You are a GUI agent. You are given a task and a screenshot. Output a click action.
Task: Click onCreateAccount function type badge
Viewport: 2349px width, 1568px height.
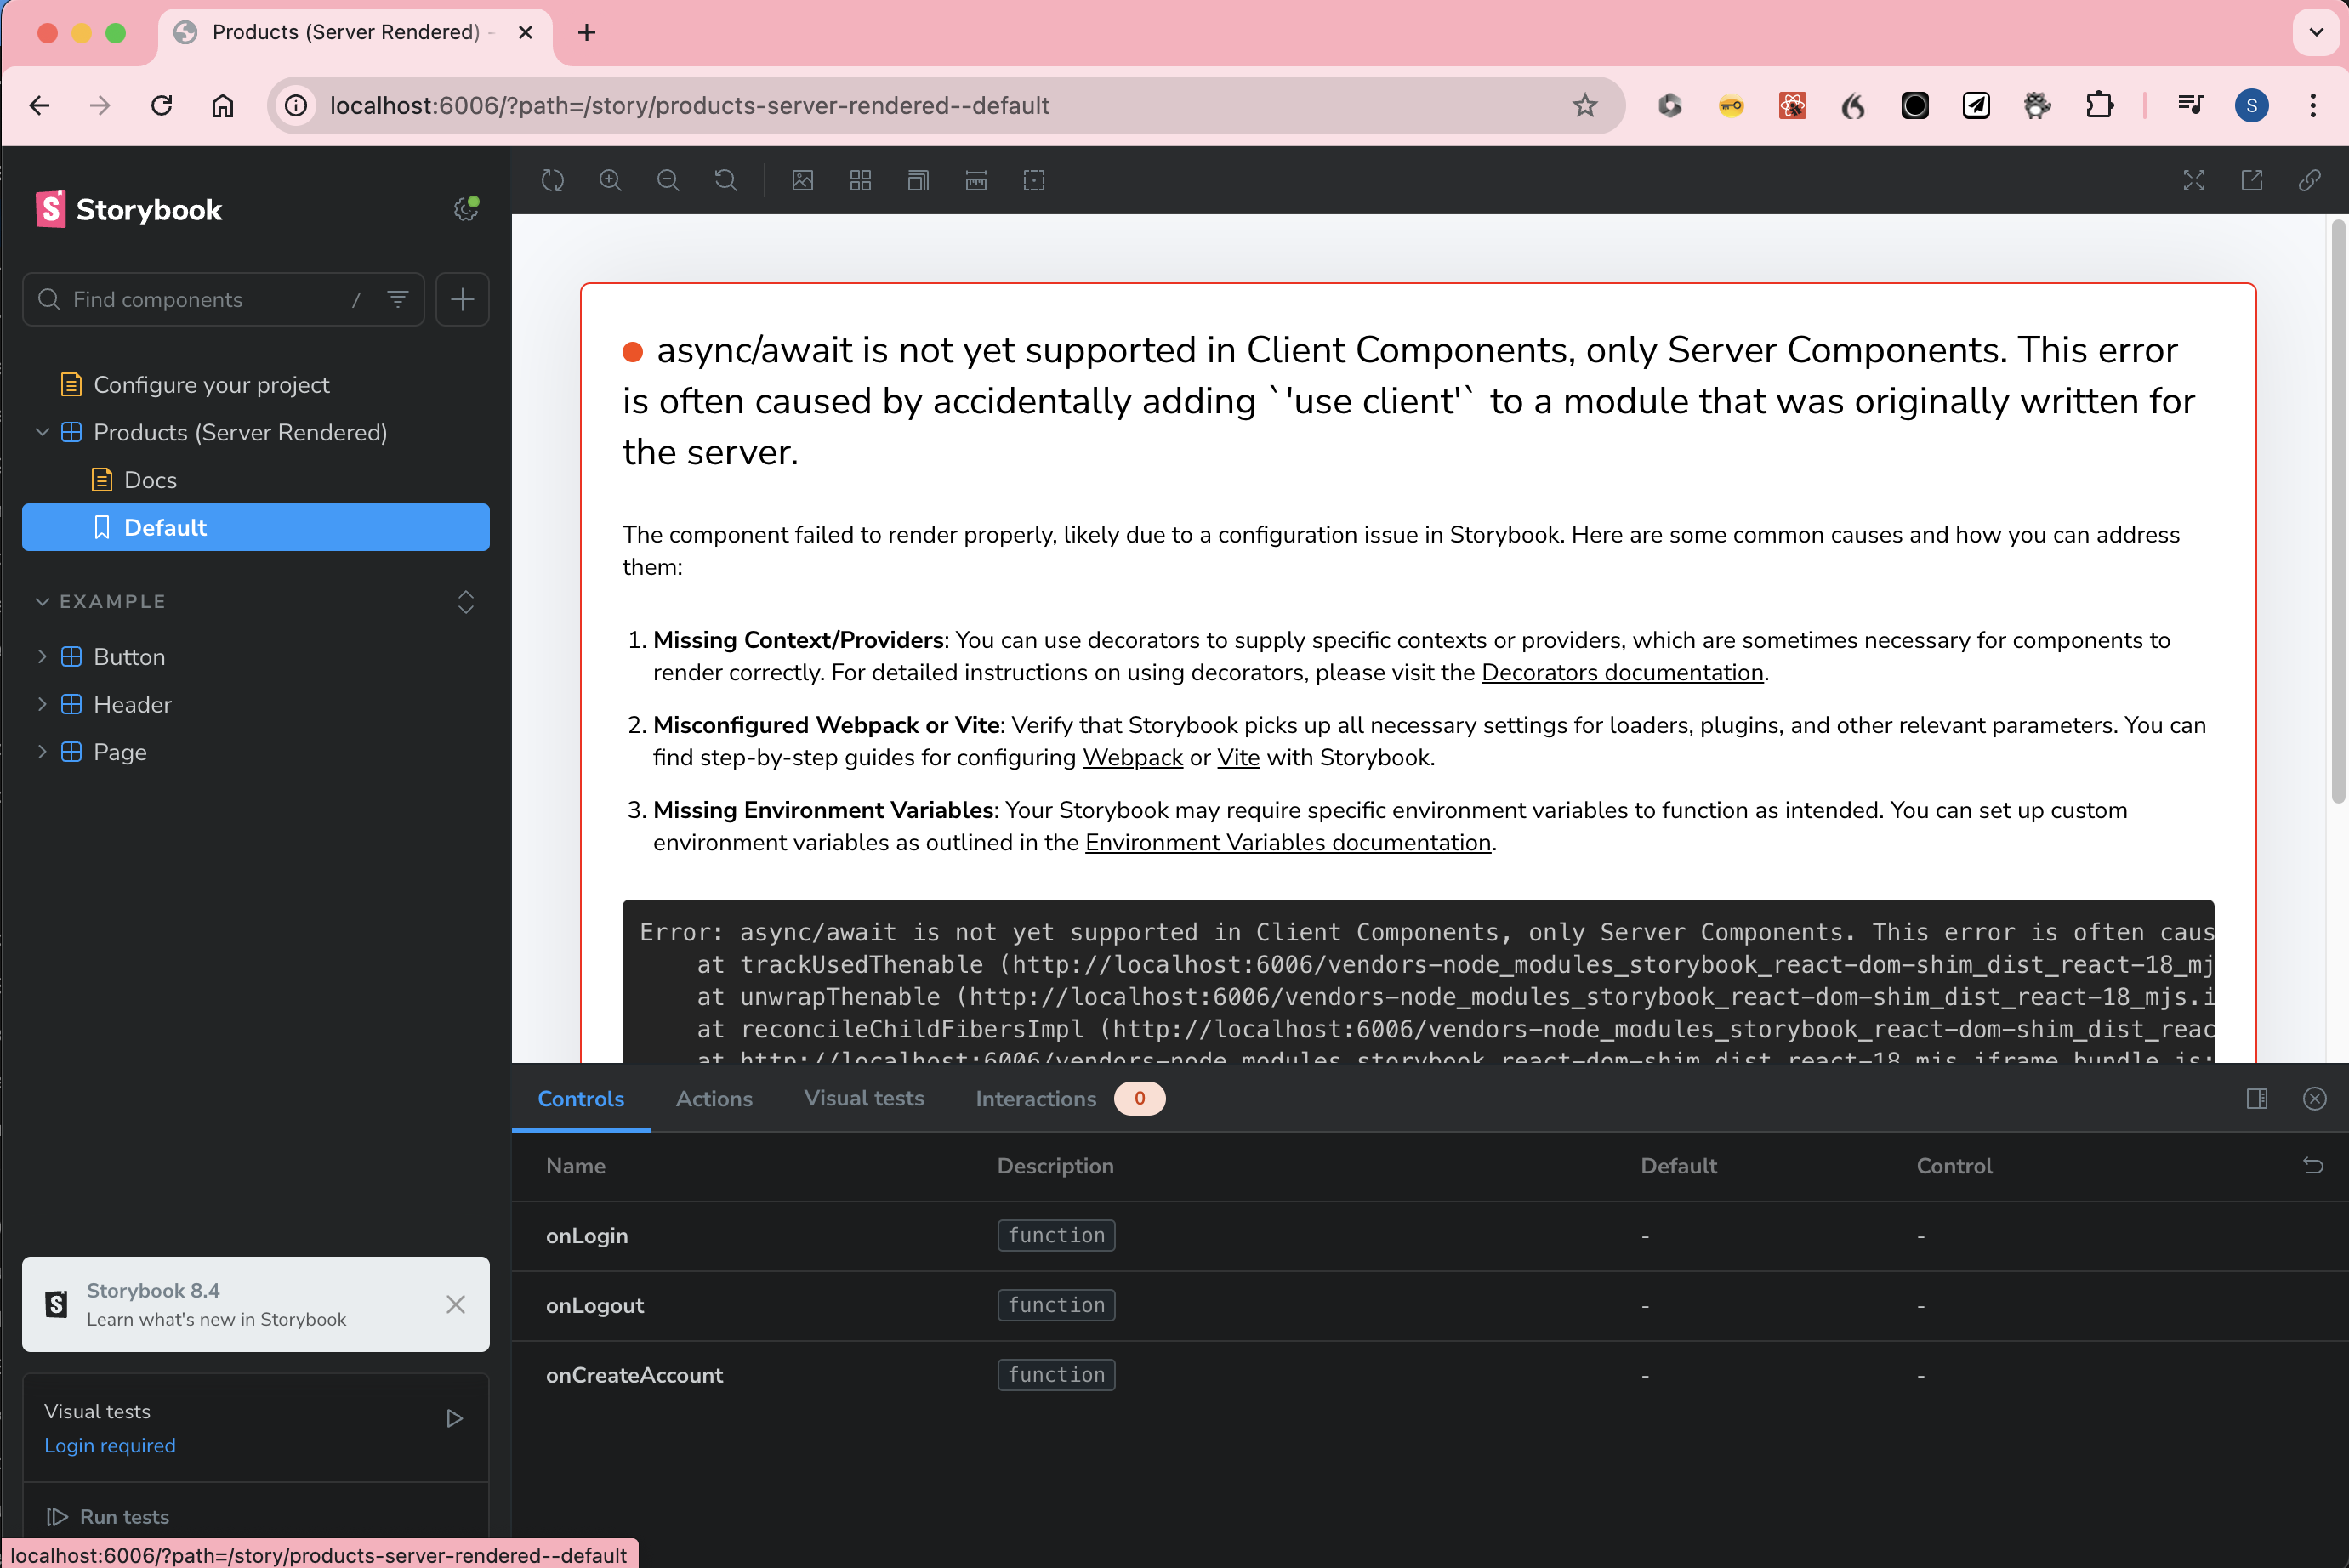(x=1056, y=1374)
